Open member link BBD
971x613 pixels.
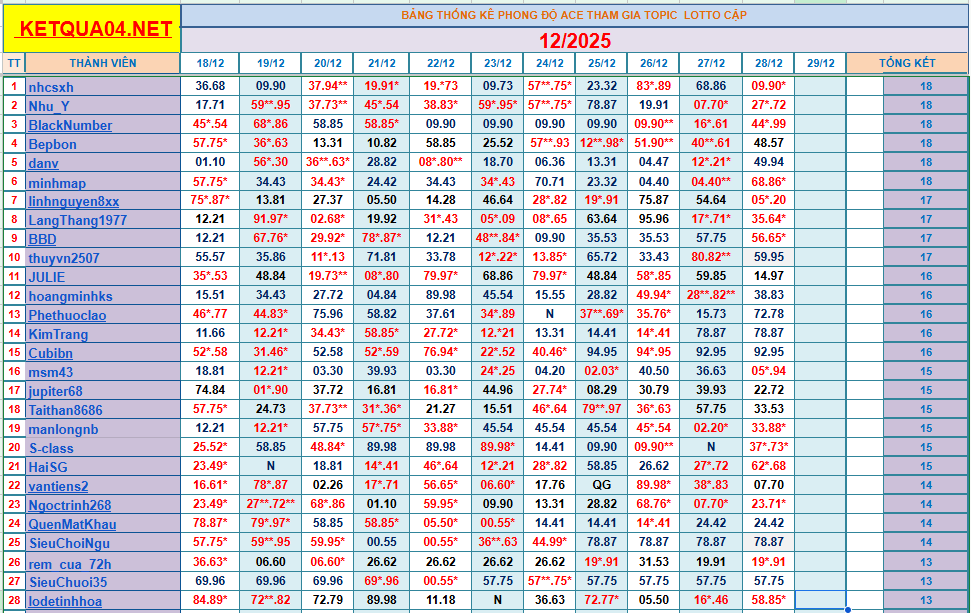coord(42,239)
